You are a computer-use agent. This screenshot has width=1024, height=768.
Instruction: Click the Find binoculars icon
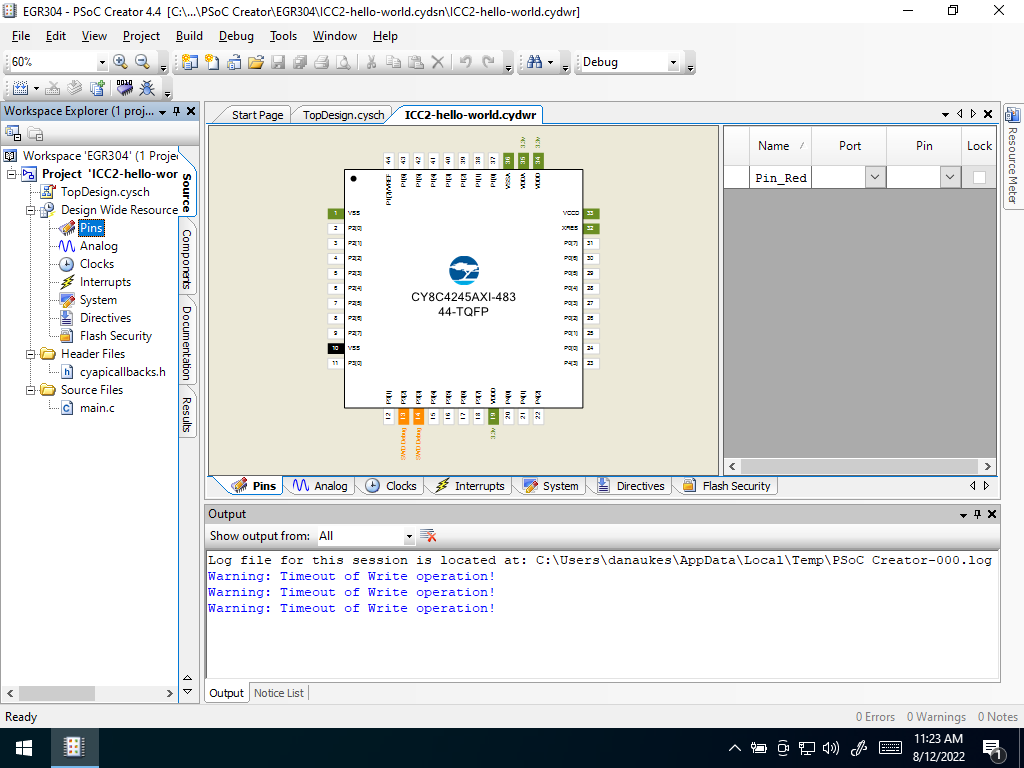[x=534, y=62]
